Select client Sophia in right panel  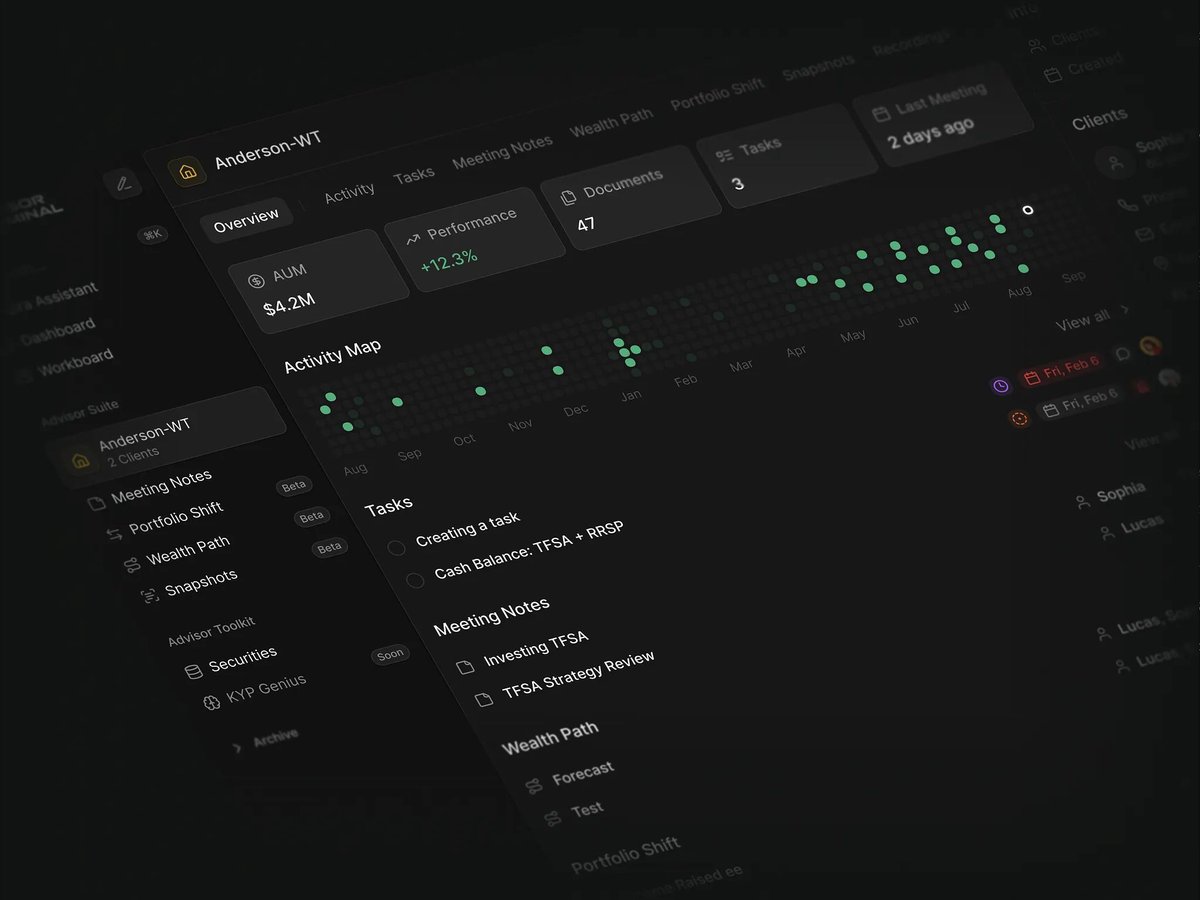1120,493
